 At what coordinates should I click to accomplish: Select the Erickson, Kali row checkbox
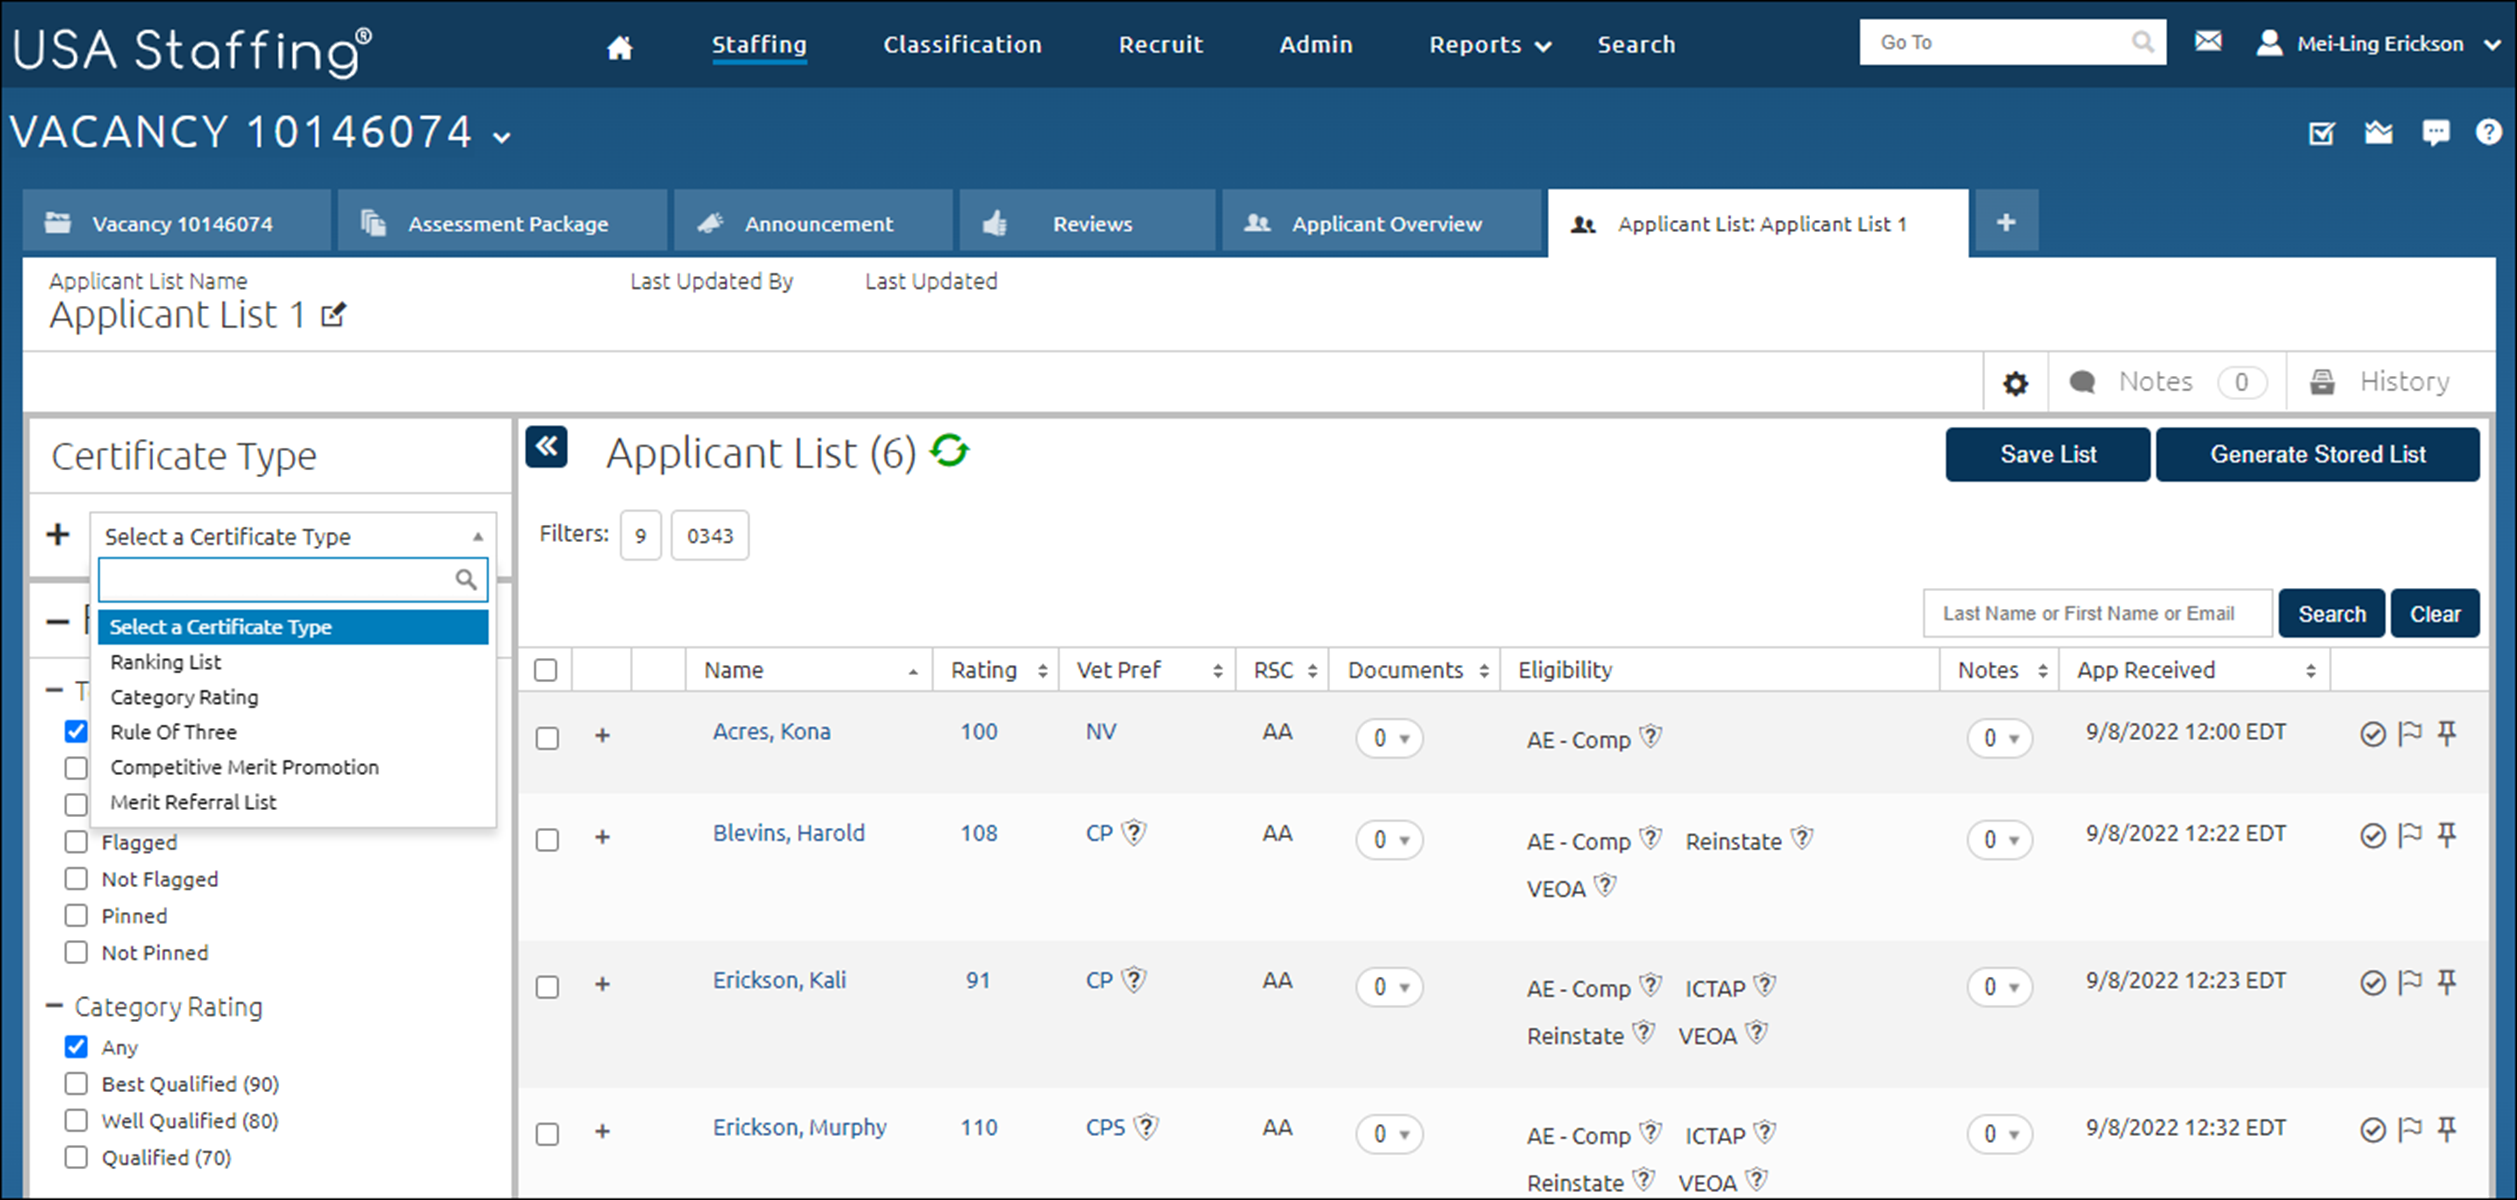(547, 987)
